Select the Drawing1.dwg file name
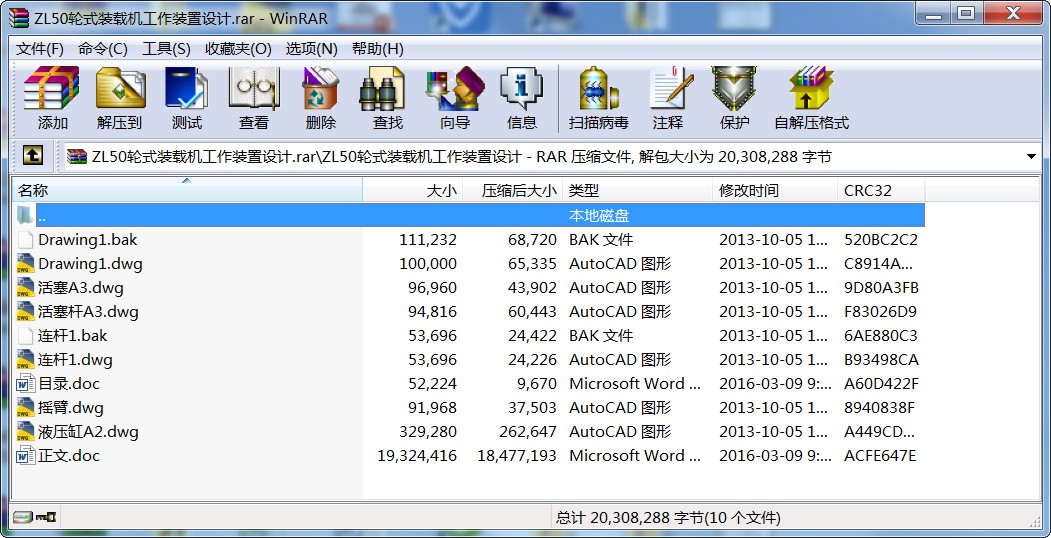The image size is (1051, 538). click(90, 263)
